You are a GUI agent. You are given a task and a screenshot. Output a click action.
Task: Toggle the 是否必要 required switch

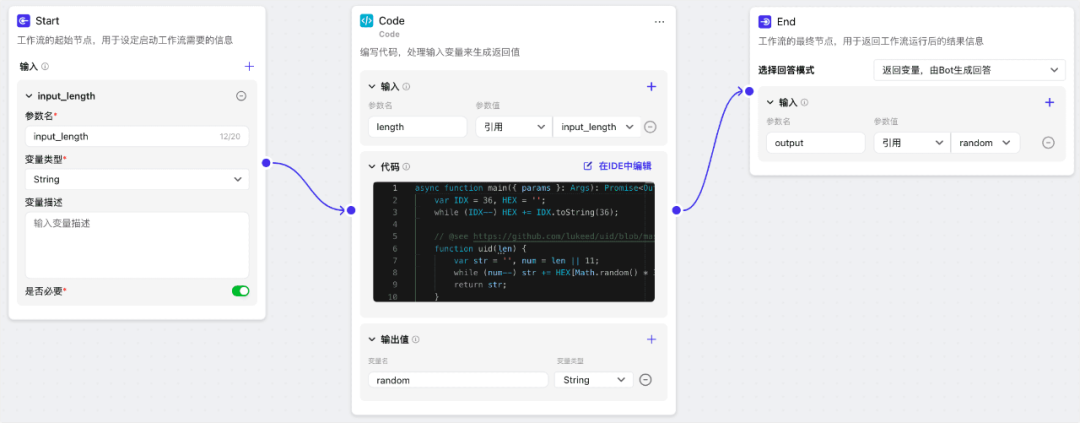coord(240,291)
